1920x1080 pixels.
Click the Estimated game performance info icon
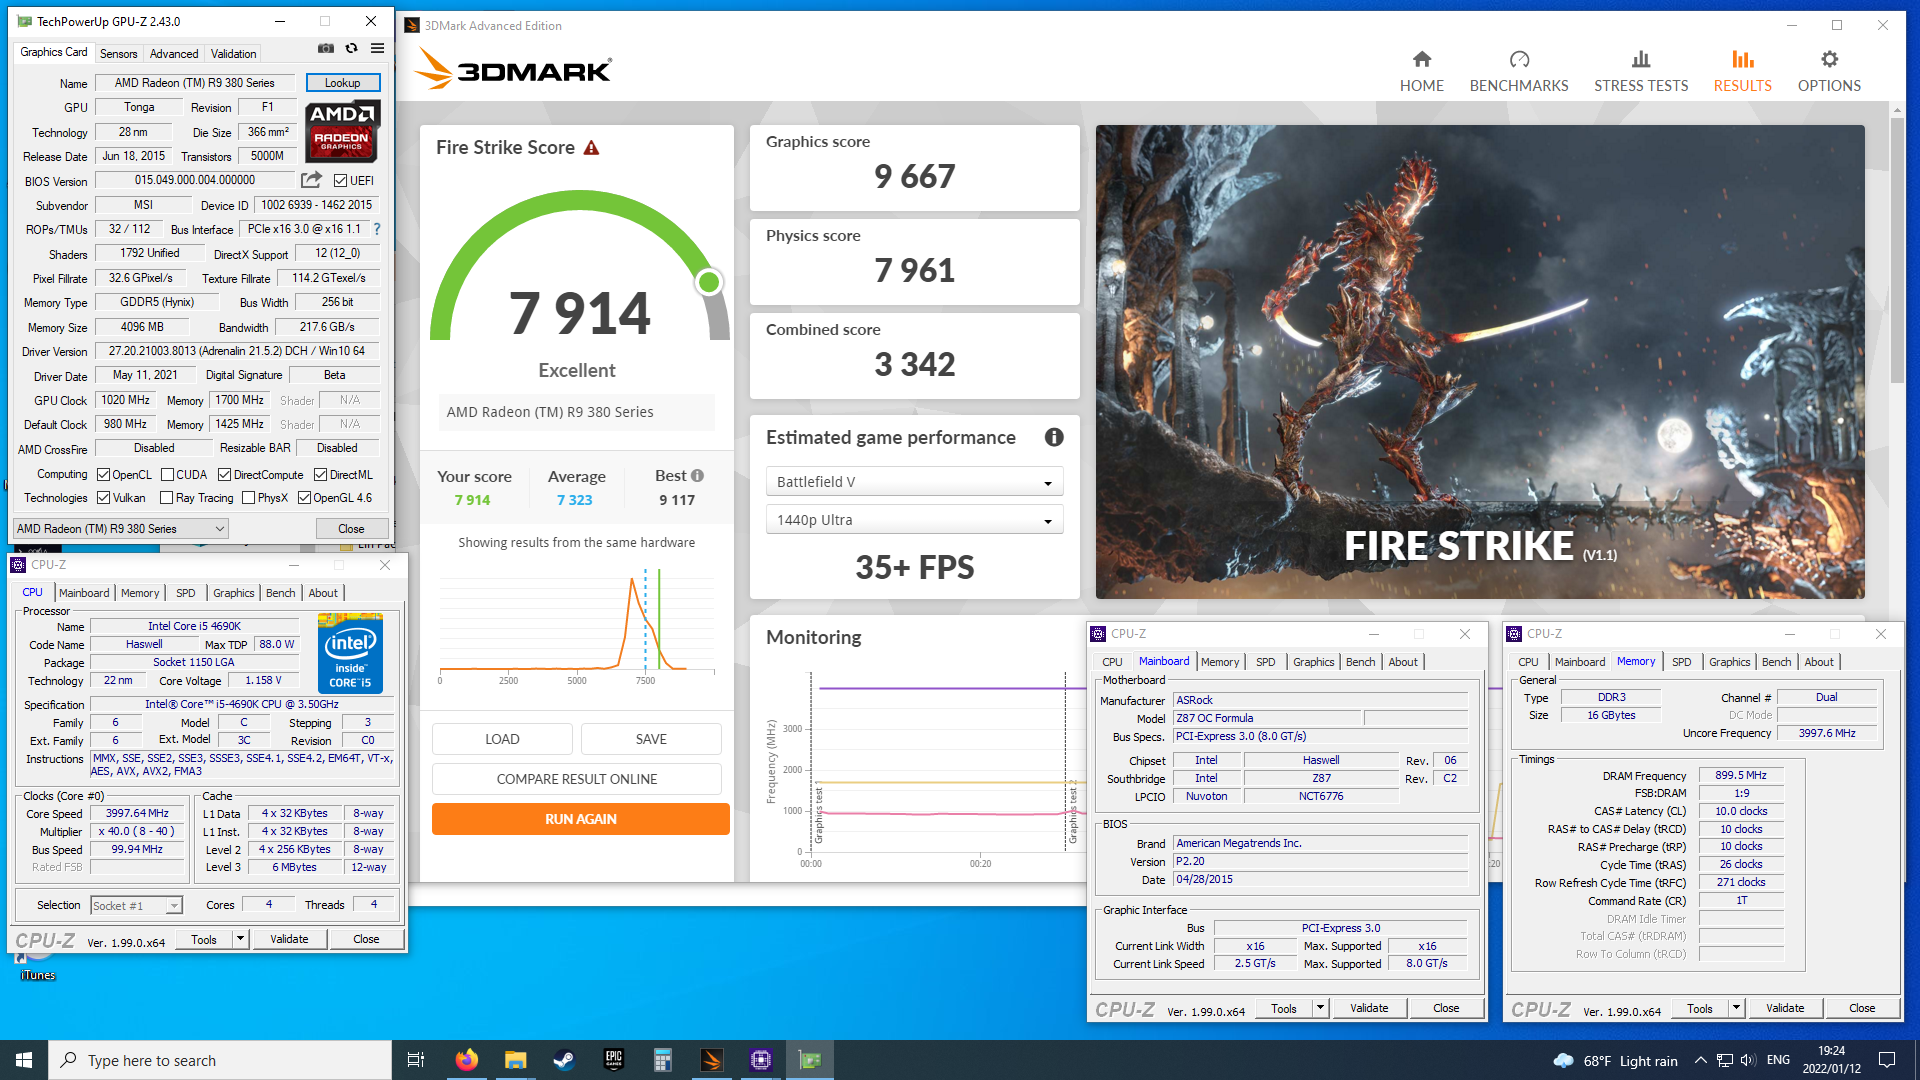pos(1054,437)
